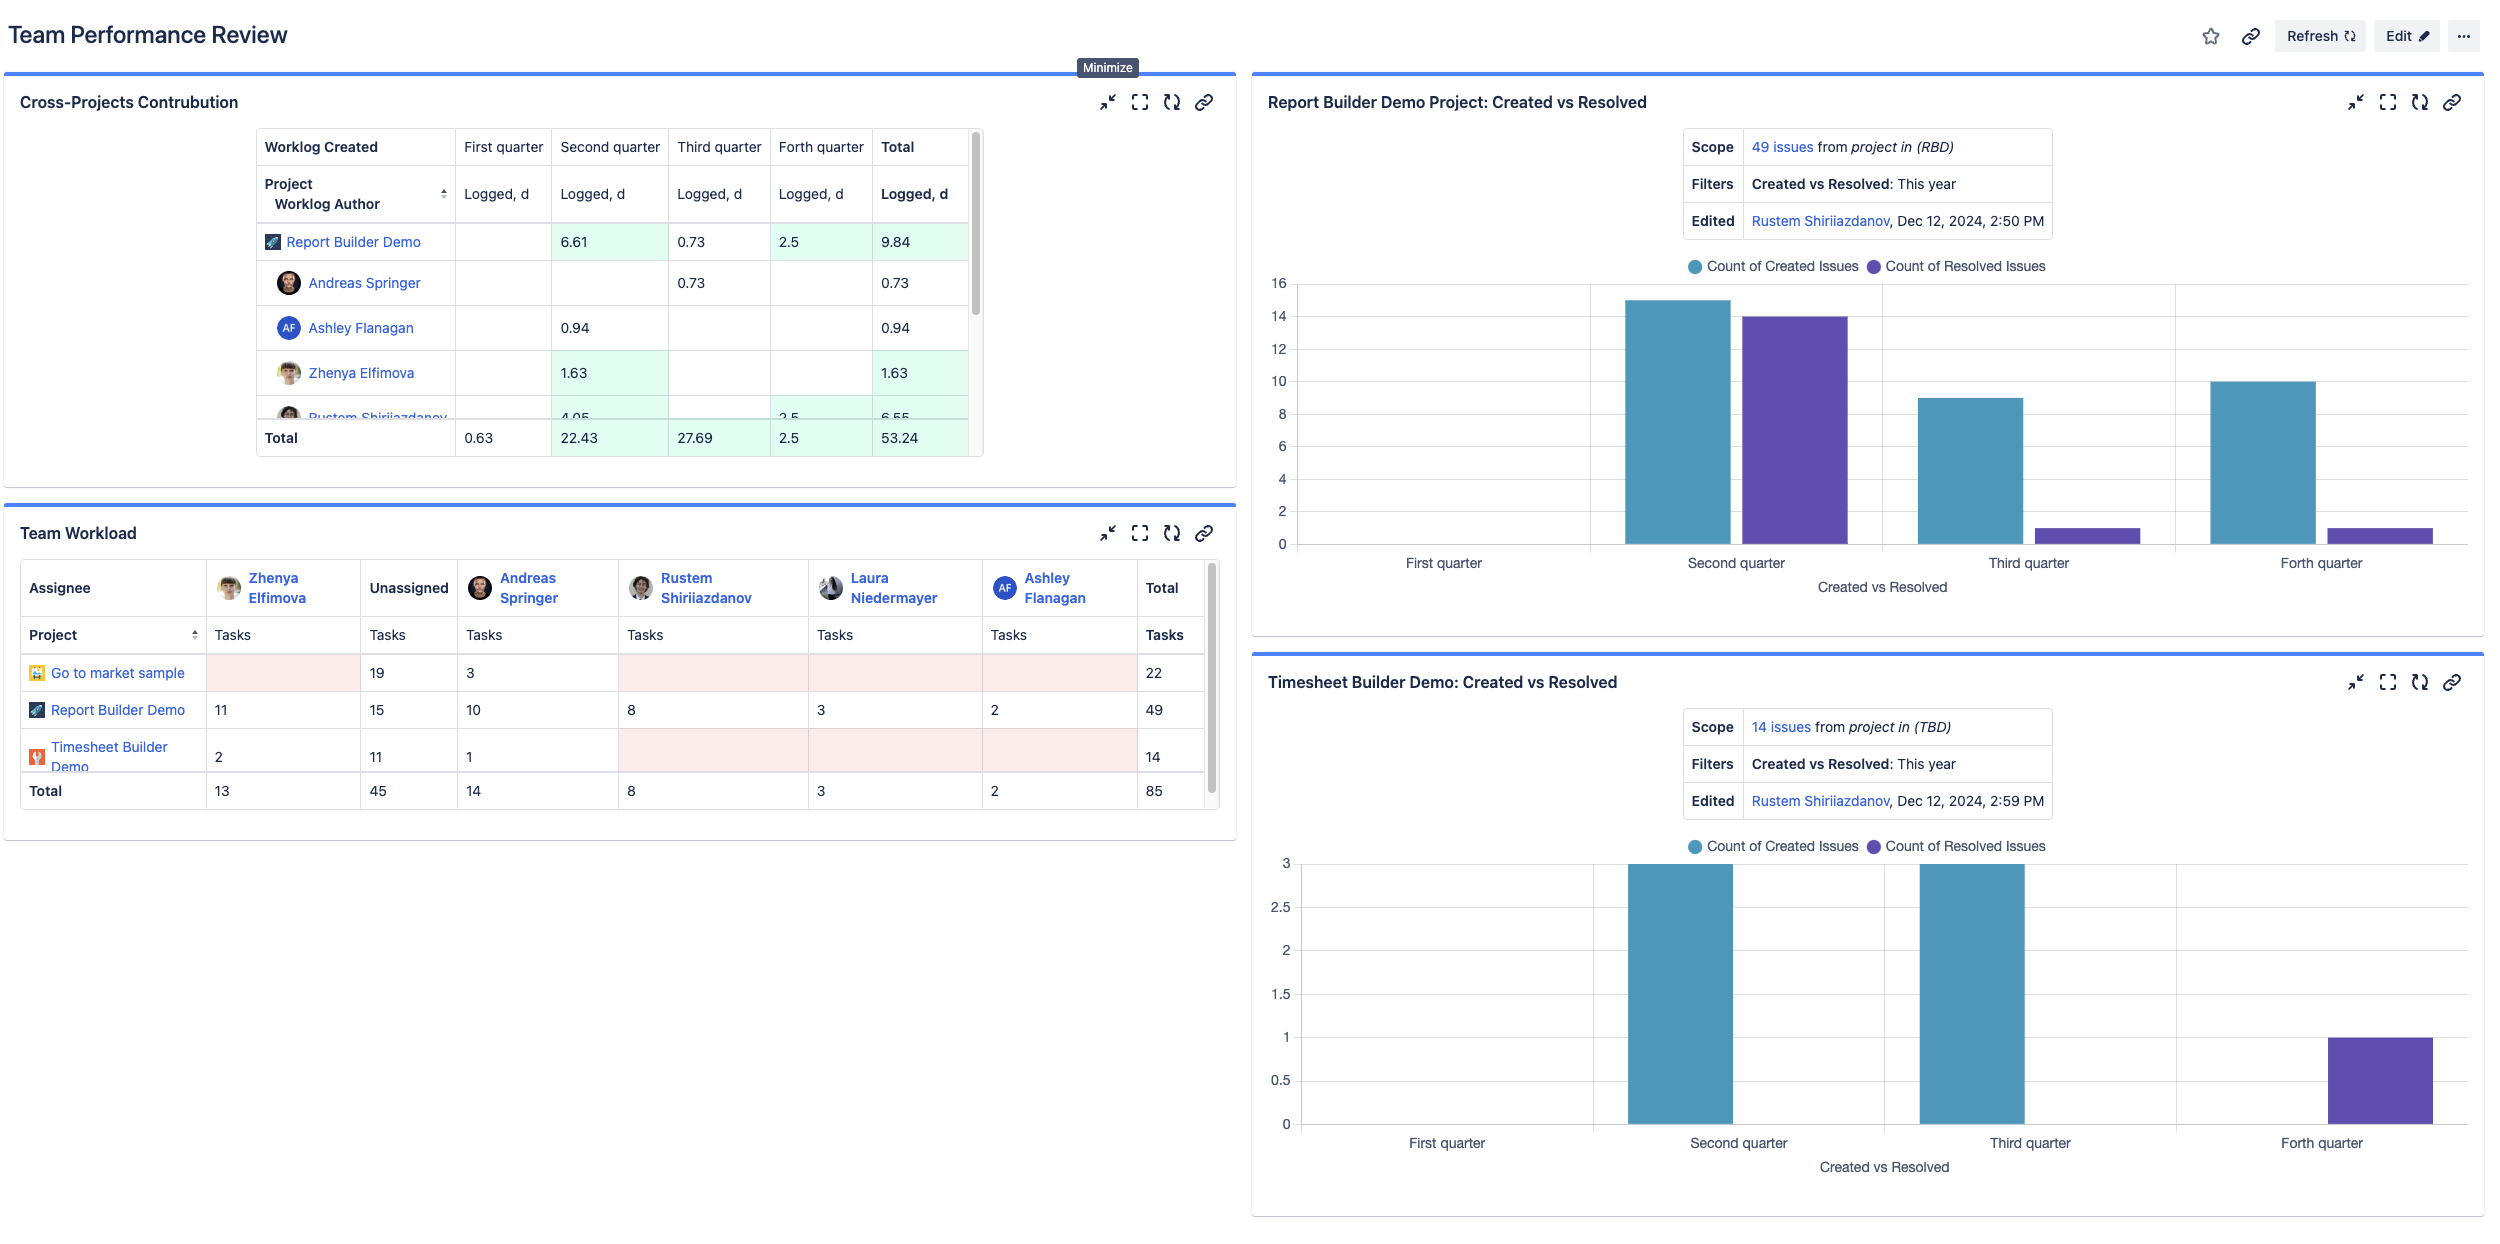Refresh the Timesheet Builder Demo chart
Screen dimensions: 2500x1244
2421,682
